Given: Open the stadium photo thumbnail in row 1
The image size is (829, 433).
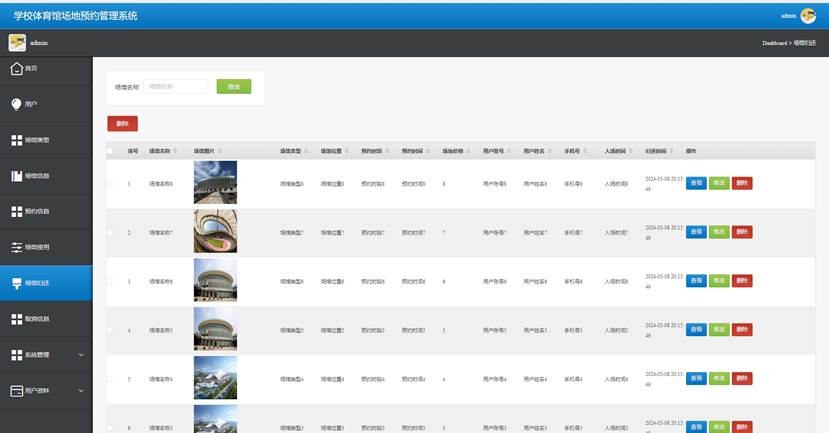Looking at the screenshot, I should (x=215, y=182).
